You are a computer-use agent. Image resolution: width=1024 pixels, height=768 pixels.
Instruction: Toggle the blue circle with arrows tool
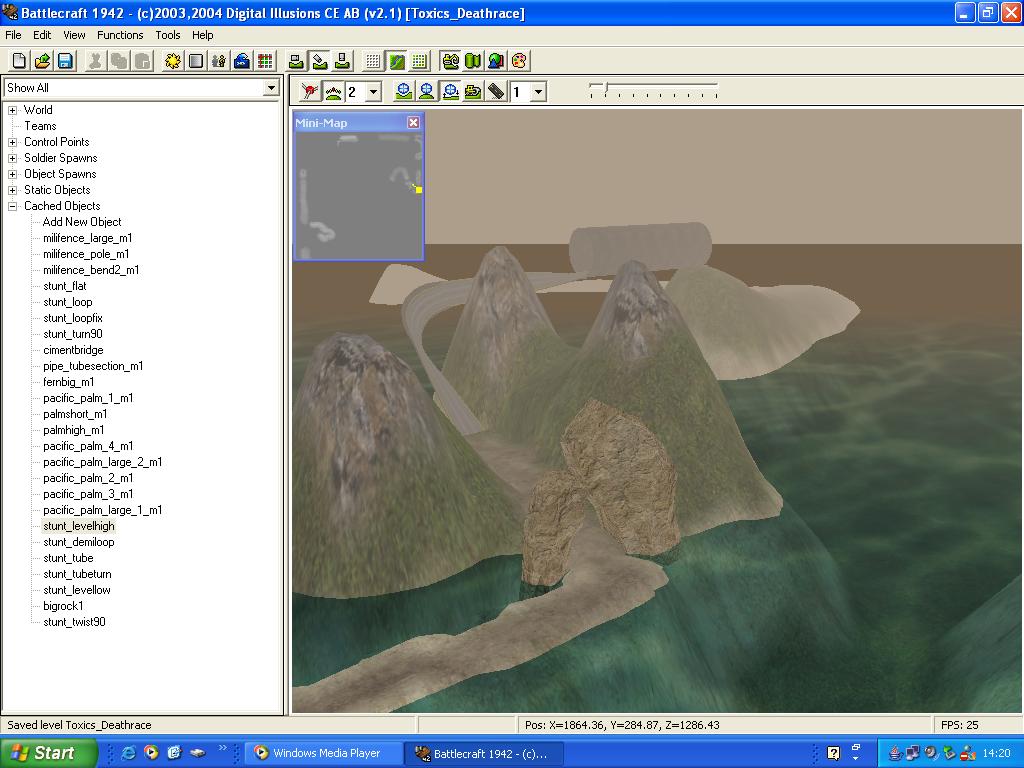point(450,91)
